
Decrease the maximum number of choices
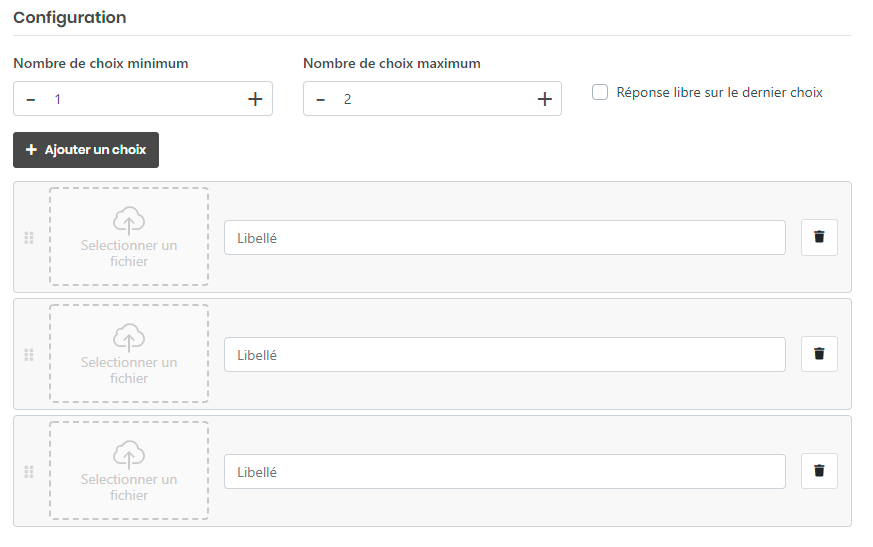pyautogui.click(x=321, y=99)
